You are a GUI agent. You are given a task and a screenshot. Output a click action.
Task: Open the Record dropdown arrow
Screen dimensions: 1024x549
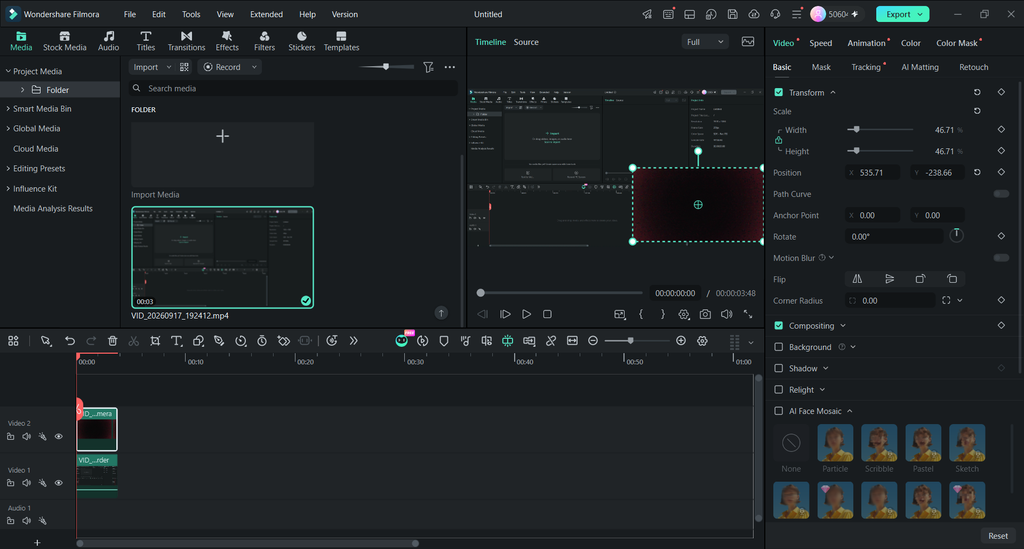point(254,67)
